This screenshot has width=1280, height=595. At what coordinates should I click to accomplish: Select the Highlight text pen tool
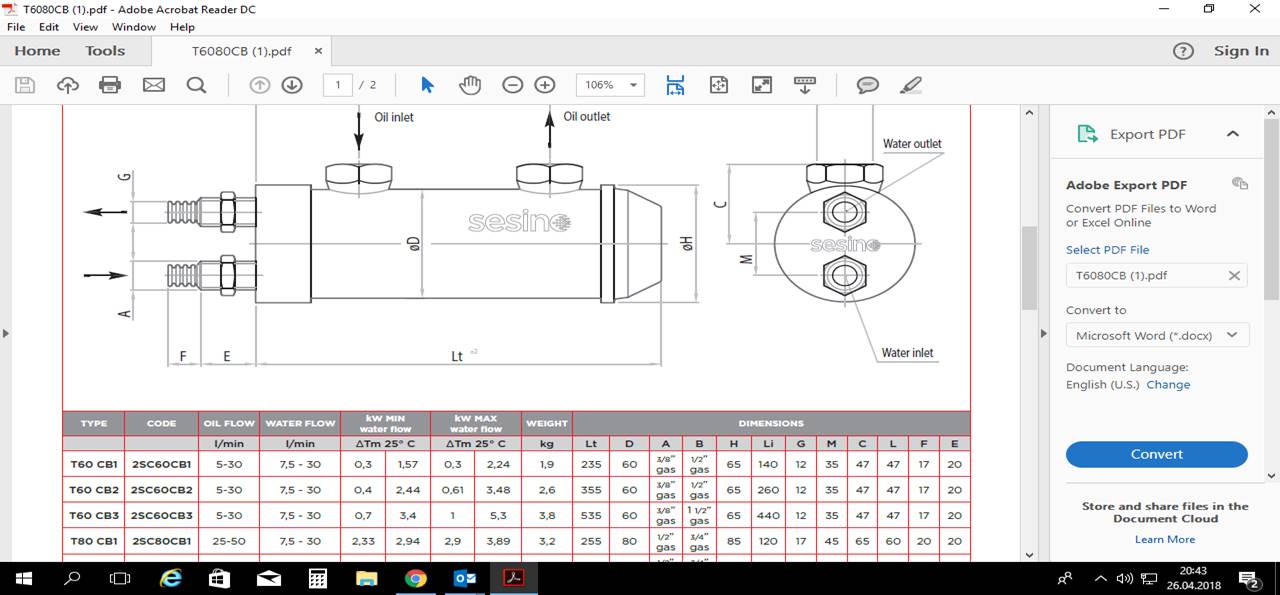911,85
